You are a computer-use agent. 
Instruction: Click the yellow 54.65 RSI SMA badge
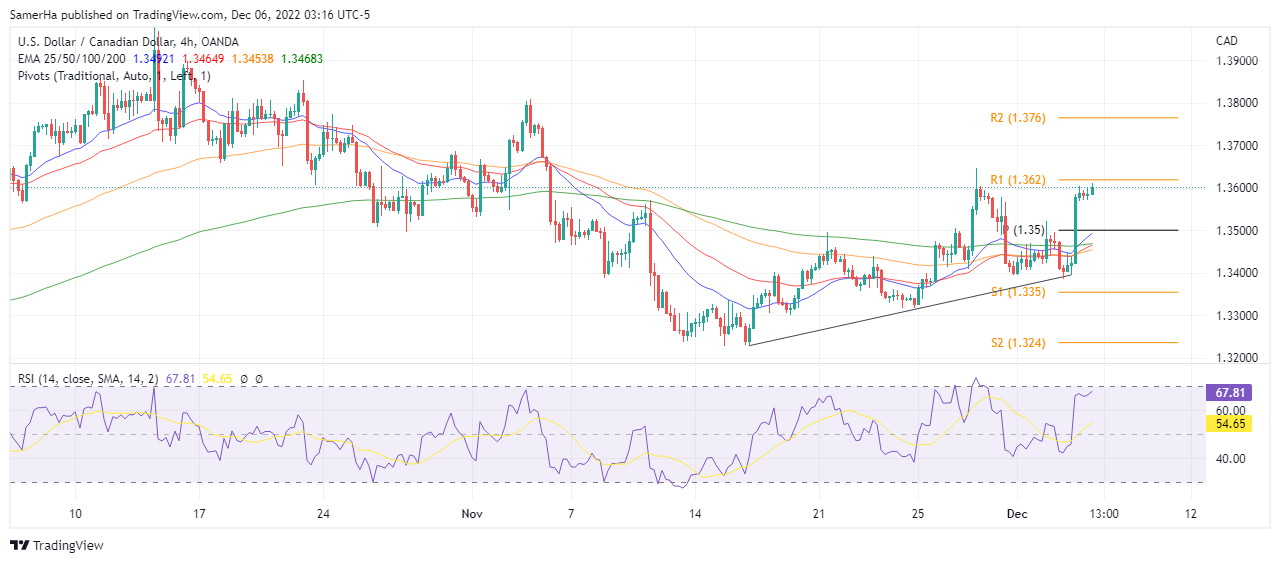pyautogui.click(x=1228, y=425)
